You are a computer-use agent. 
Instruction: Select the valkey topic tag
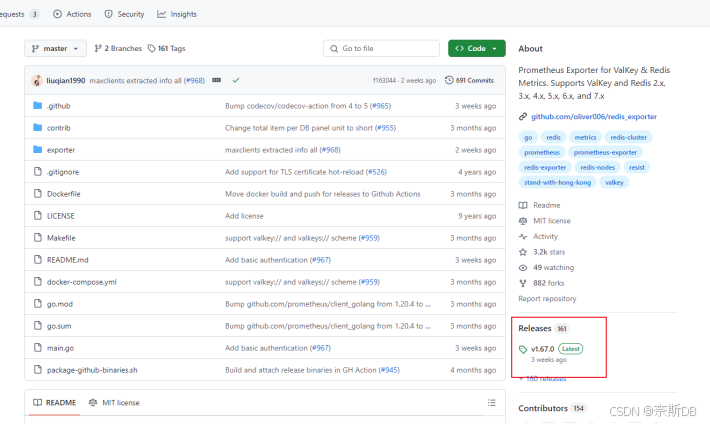coord(614,183)
